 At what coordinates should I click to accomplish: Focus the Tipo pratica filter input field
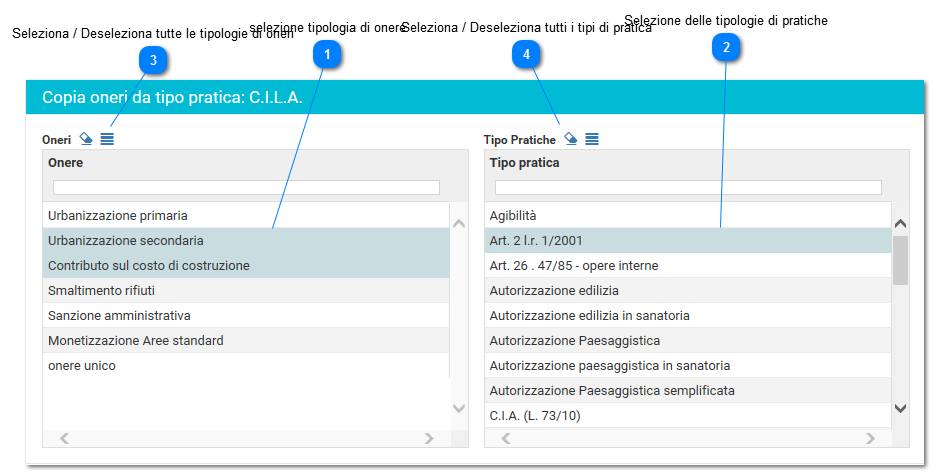[x=688, y=187]
